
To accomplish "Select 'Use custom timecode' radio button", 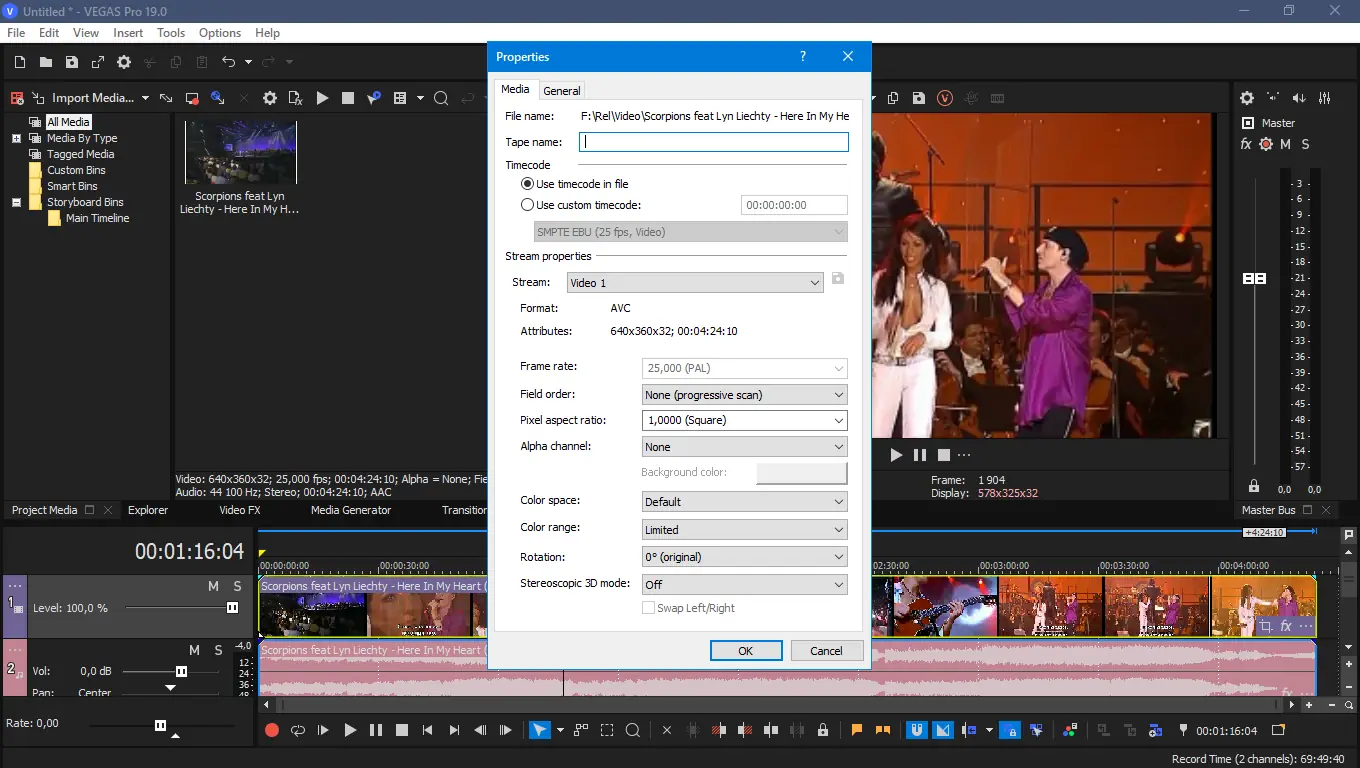I will pos(528,205).
